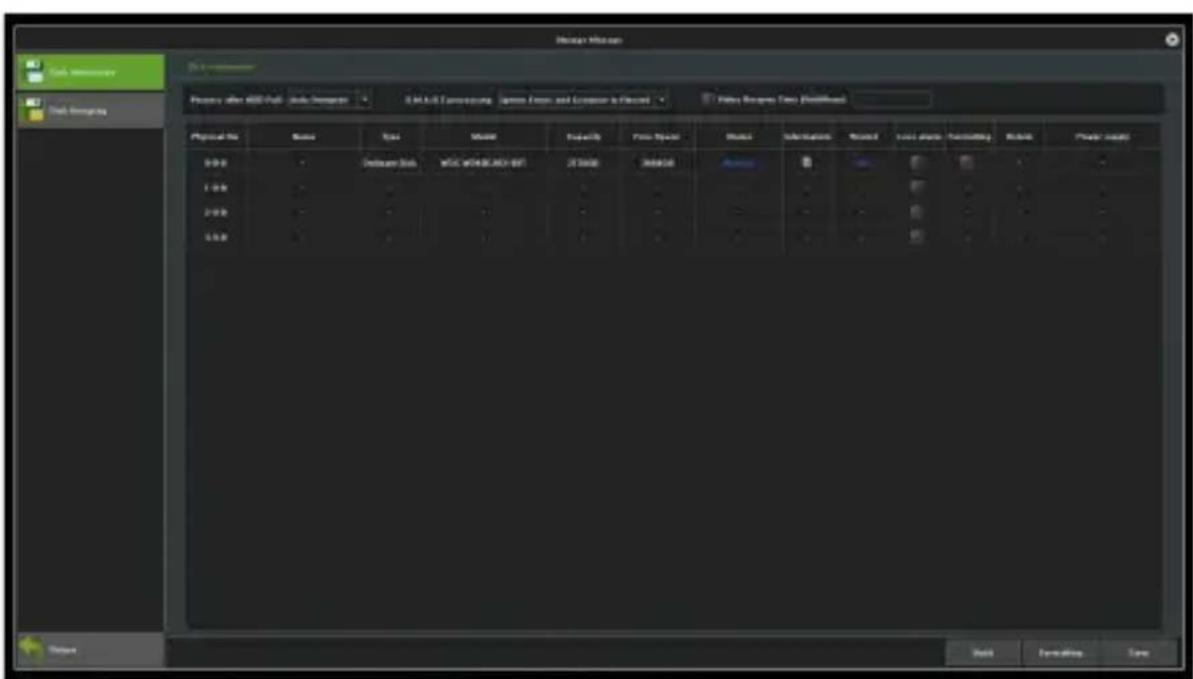Screen dimensions: 1193x679
Task: Switch to the Disk Grouping sidebar tab
Action: 90,110
